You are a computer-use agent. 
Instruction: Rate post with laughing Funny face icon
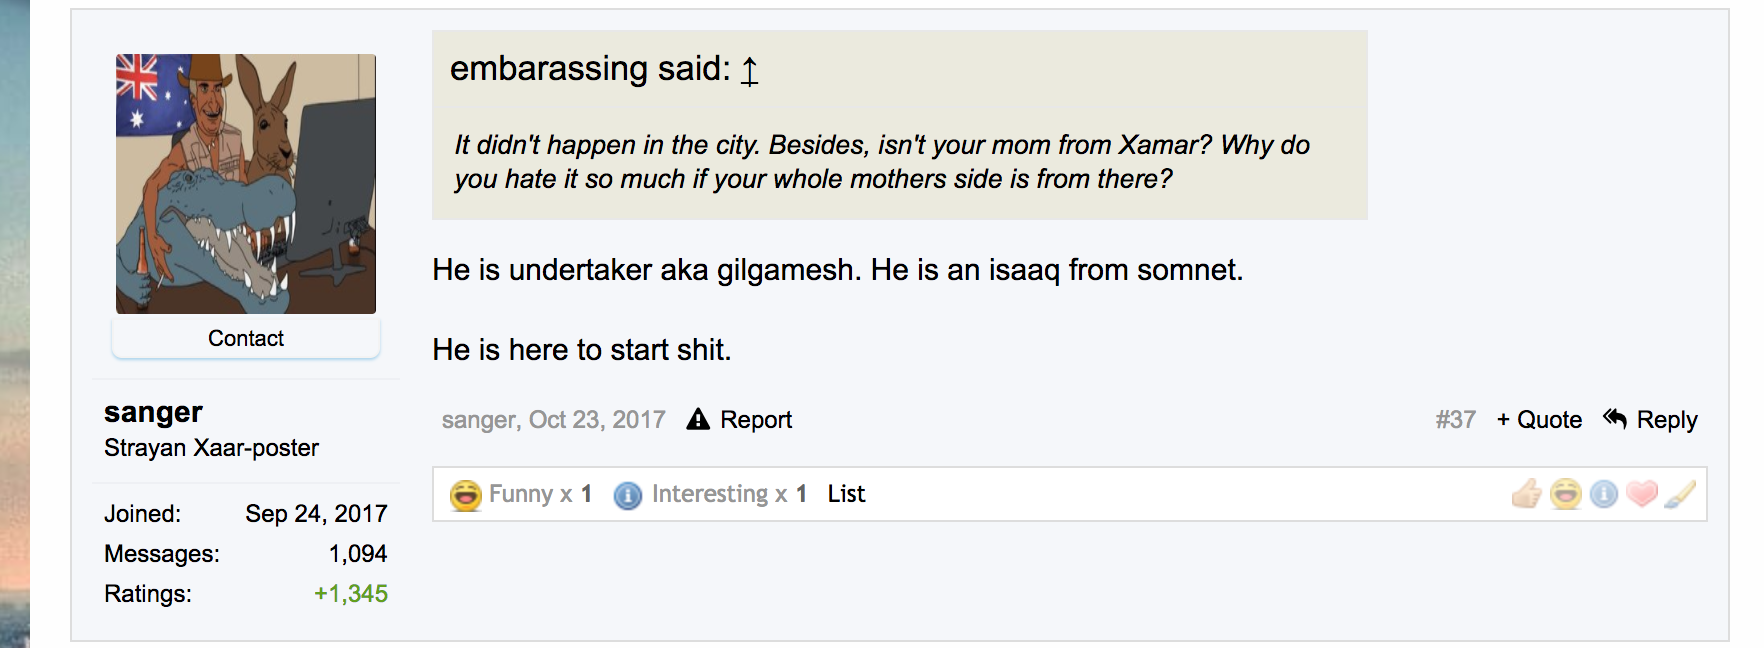[x=1566, y=494]
